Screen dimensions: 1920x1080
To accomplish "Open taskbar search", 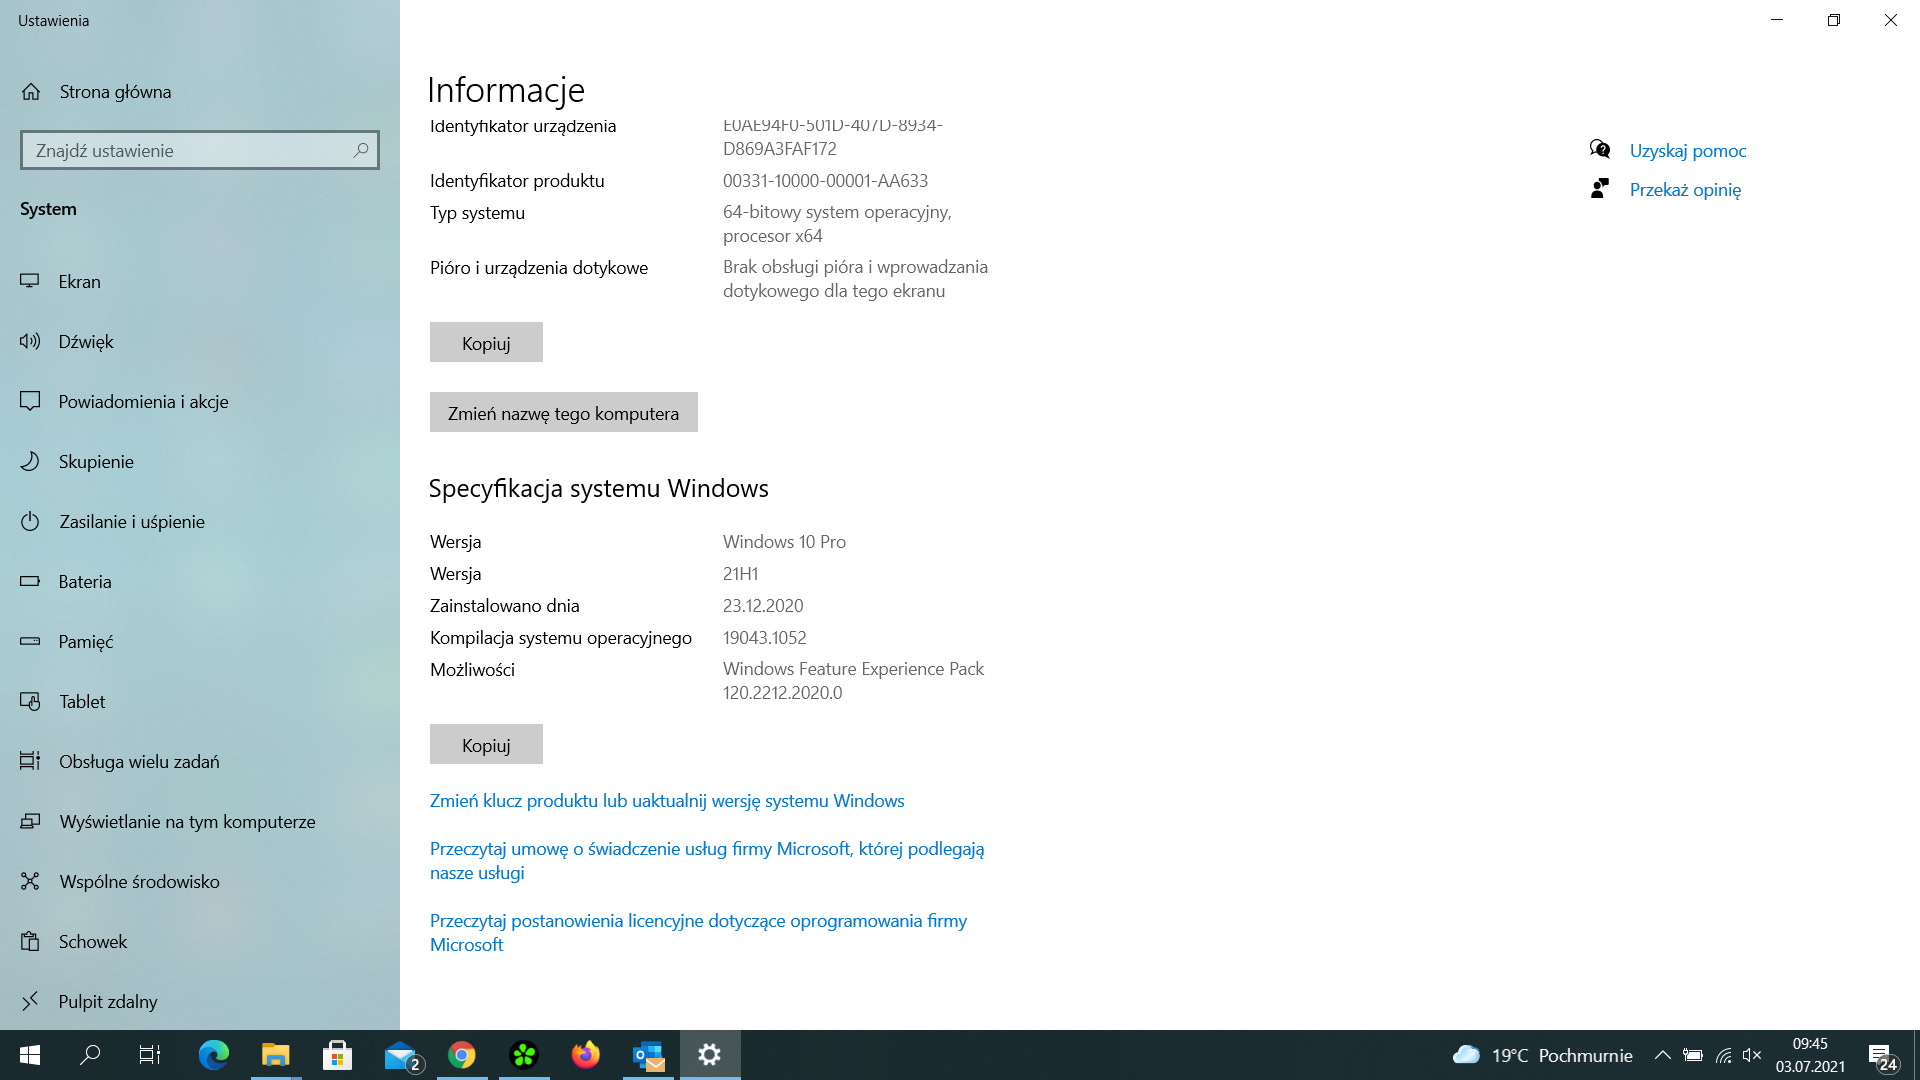I will coord(90,1055).
